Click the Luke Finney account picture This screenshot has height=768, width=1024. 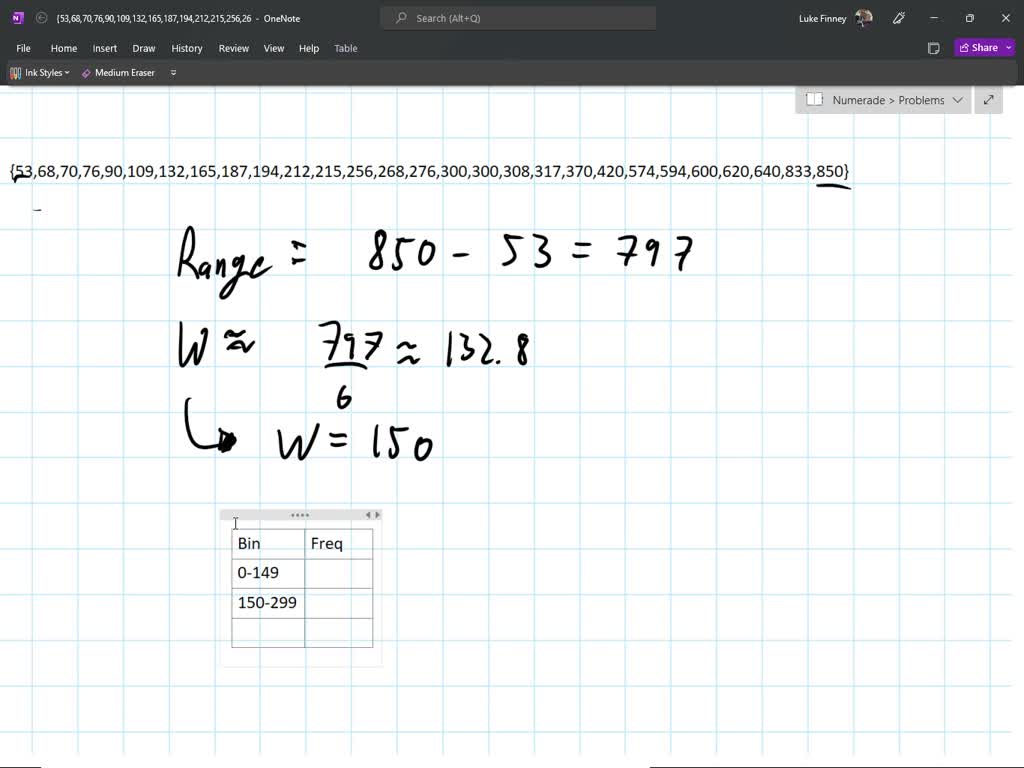[x=862, y=18]
